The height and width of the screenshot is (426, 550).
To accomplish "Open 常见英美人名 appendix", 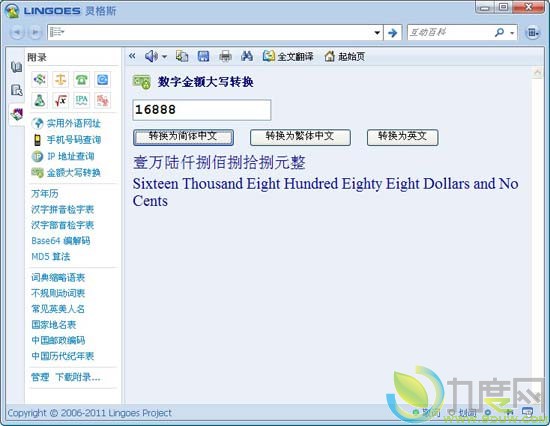I will point(58,309).
